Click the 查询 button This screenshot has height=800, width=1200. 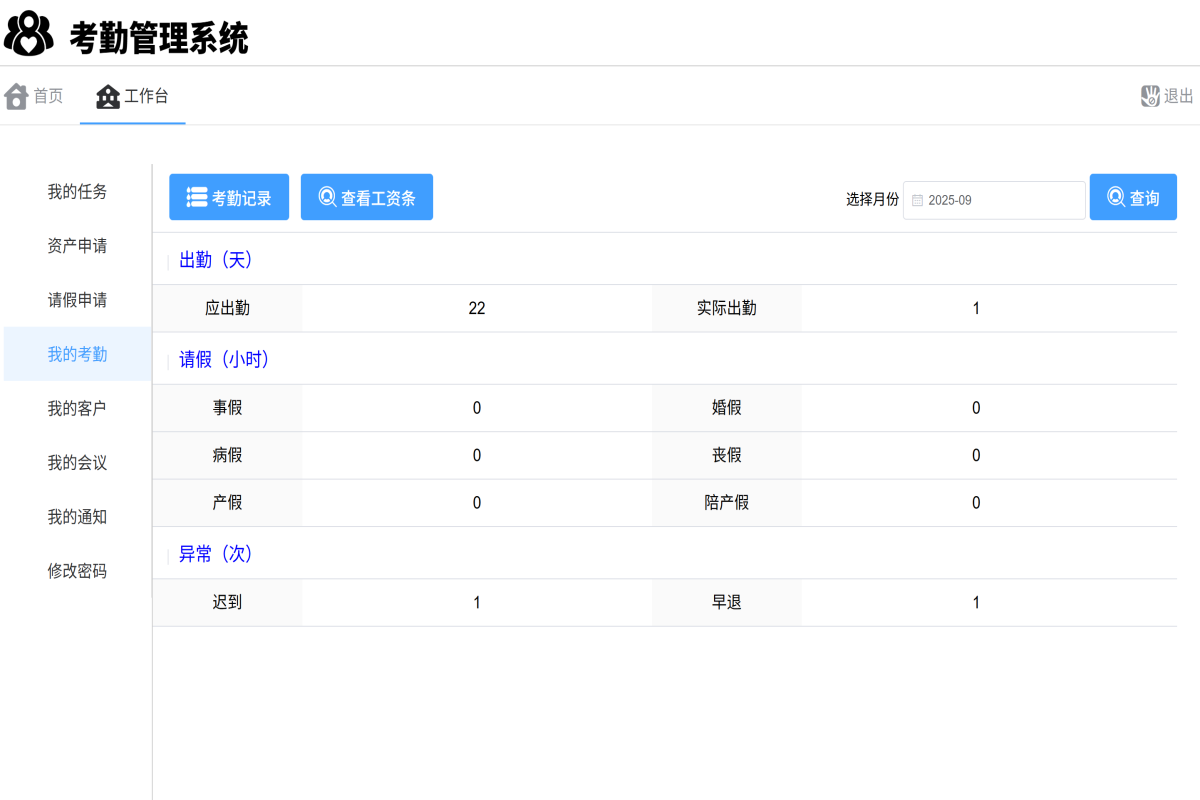pyautogui.click(x=1133, y=196)
